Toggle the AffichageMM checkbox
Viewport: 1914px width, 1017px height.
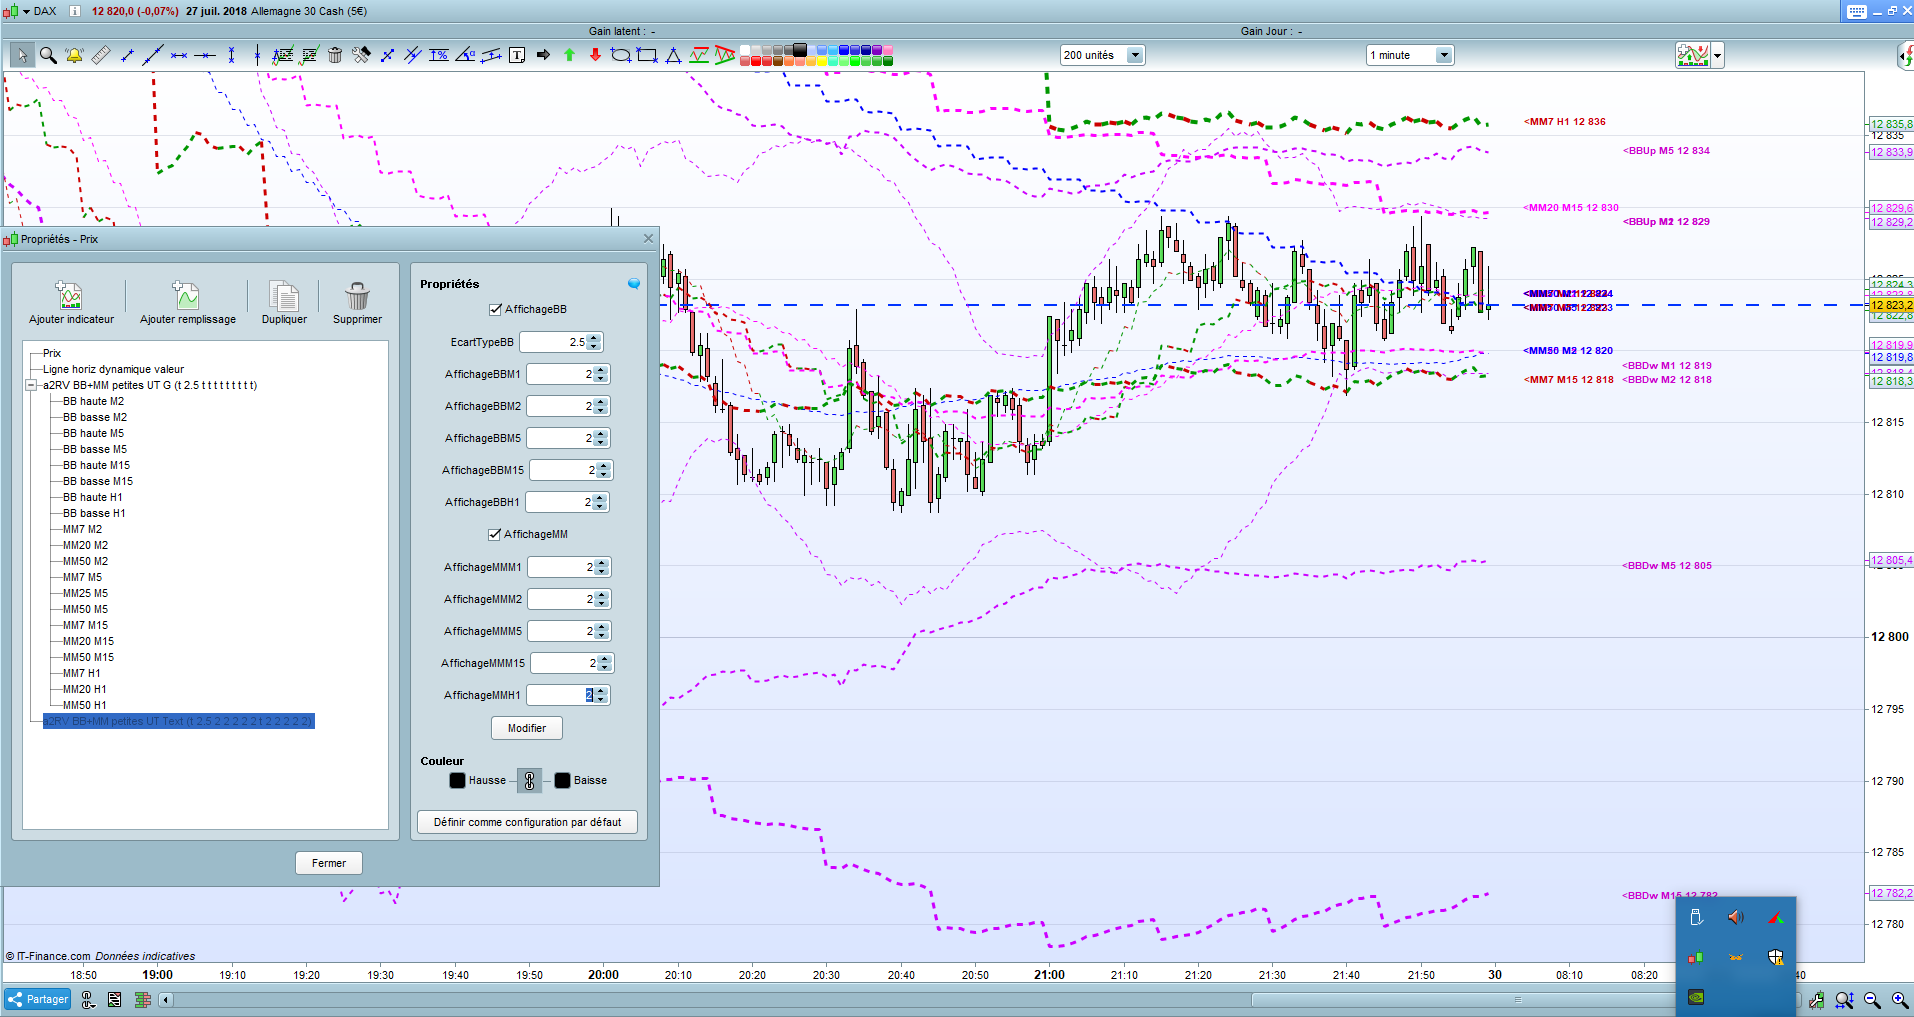494,535
